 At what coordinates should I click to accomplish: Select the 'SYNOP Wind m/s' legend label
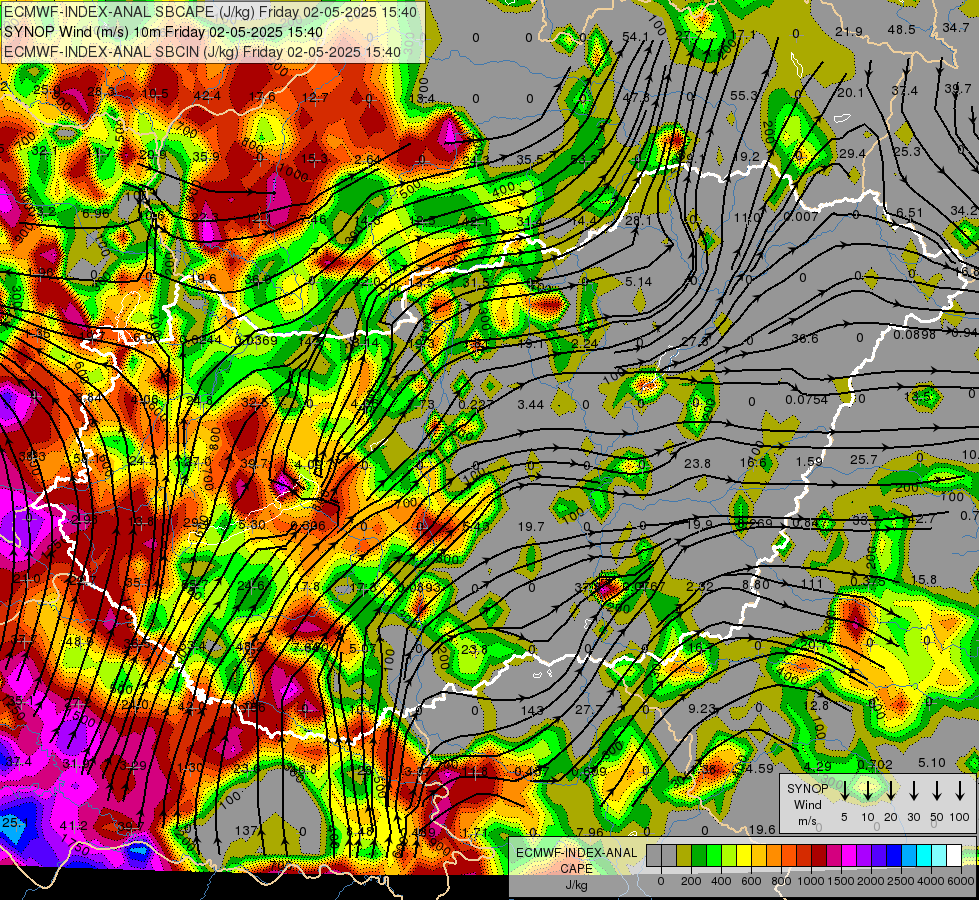tap(807, 804)
